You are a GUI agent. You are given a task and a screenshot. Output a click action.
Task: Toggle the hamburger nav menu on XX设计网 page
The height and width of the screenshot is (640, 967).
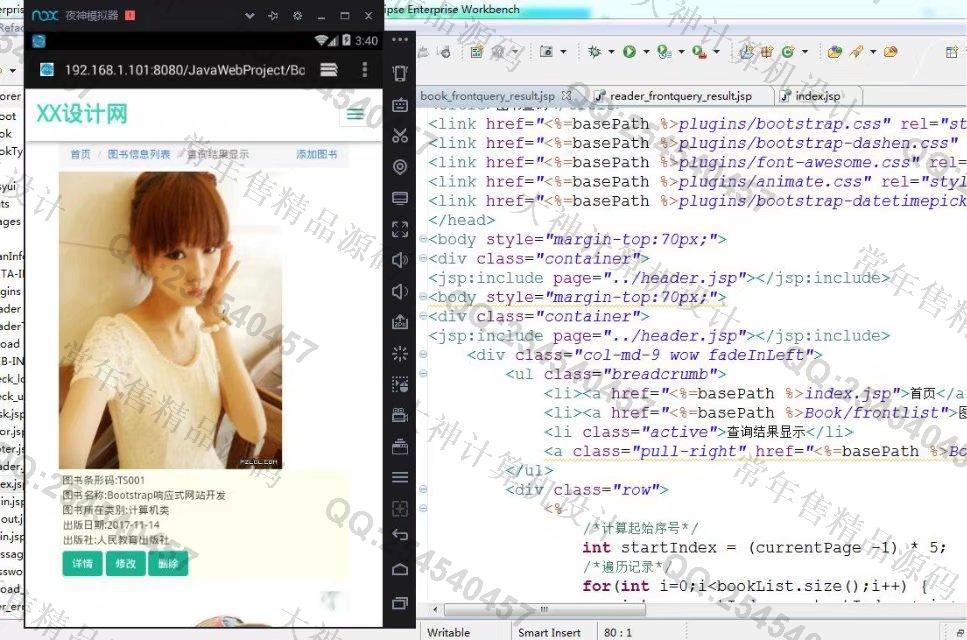pyautogui.click(x=355, y=115)
